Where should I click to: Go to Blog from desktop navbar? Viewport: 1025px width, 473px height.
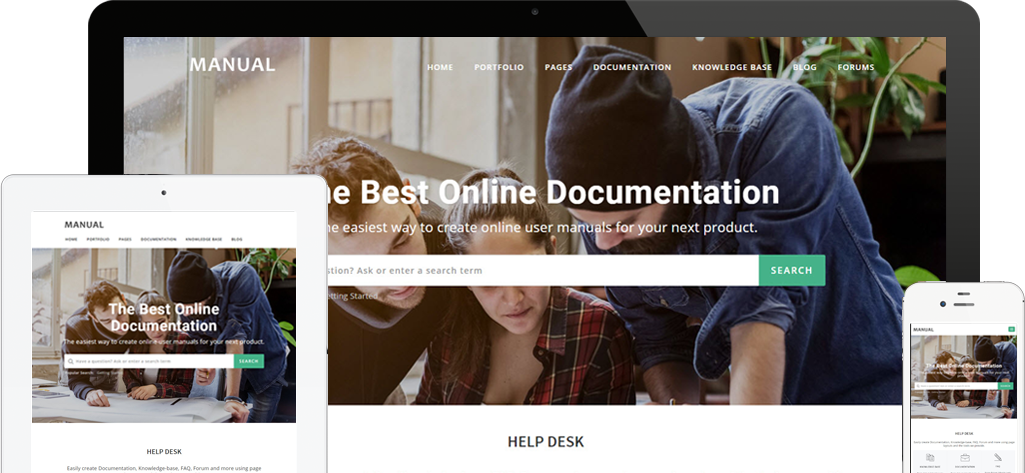tap(805, 68)
